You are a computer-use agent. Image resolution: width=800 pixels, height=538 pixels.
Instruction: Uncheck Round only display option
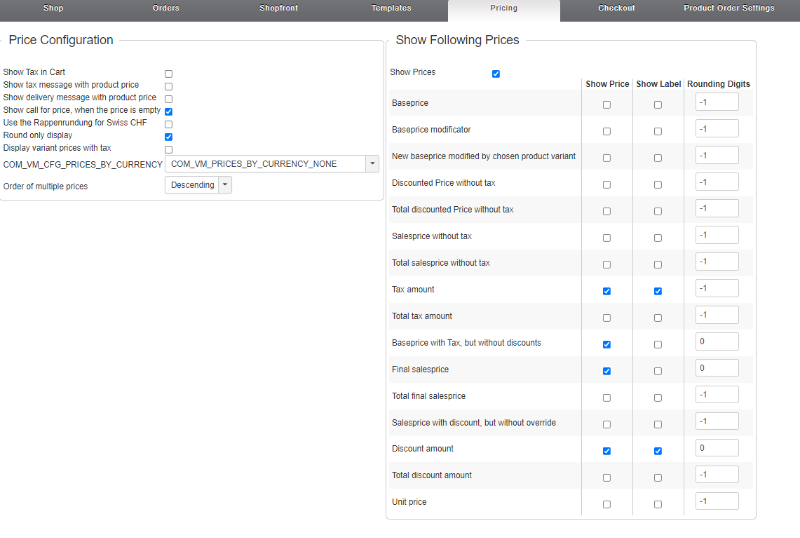pos(169,137)
